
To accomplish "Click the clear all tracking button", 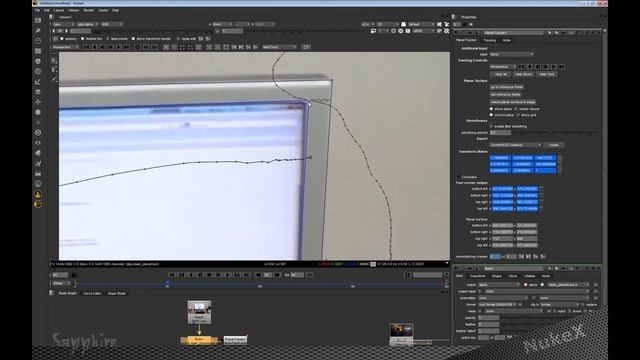I will [x=500, y=74].
